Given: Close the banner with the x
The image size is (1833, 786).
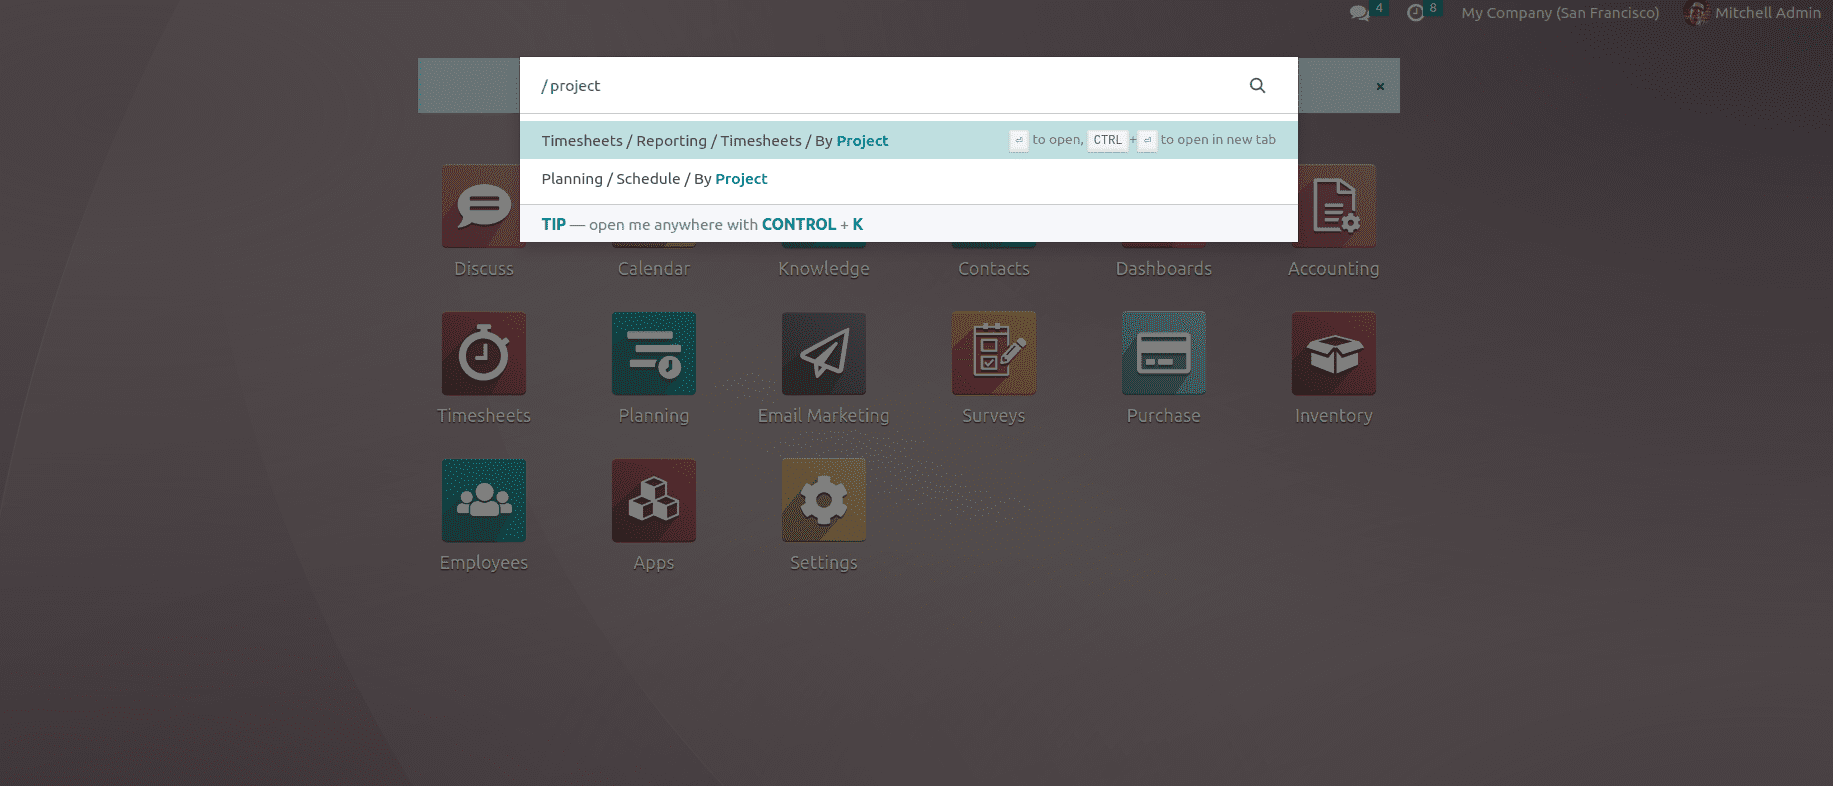Looking at the screenshot, I should pos(1380,86).
